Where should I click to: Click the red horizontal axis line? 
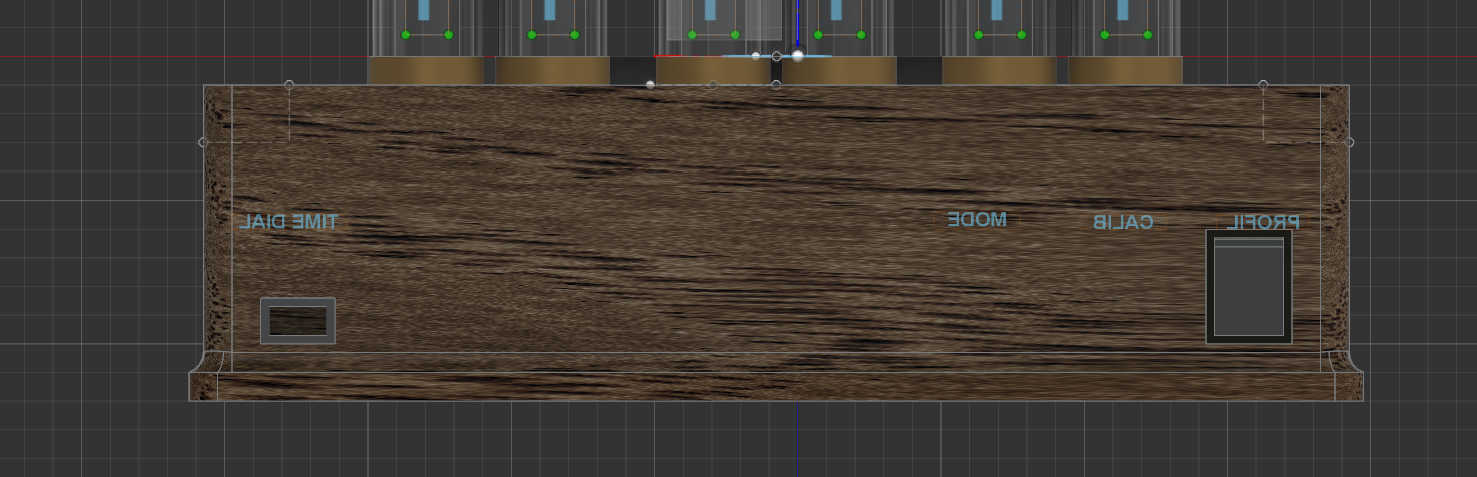[x=100, y=57]
